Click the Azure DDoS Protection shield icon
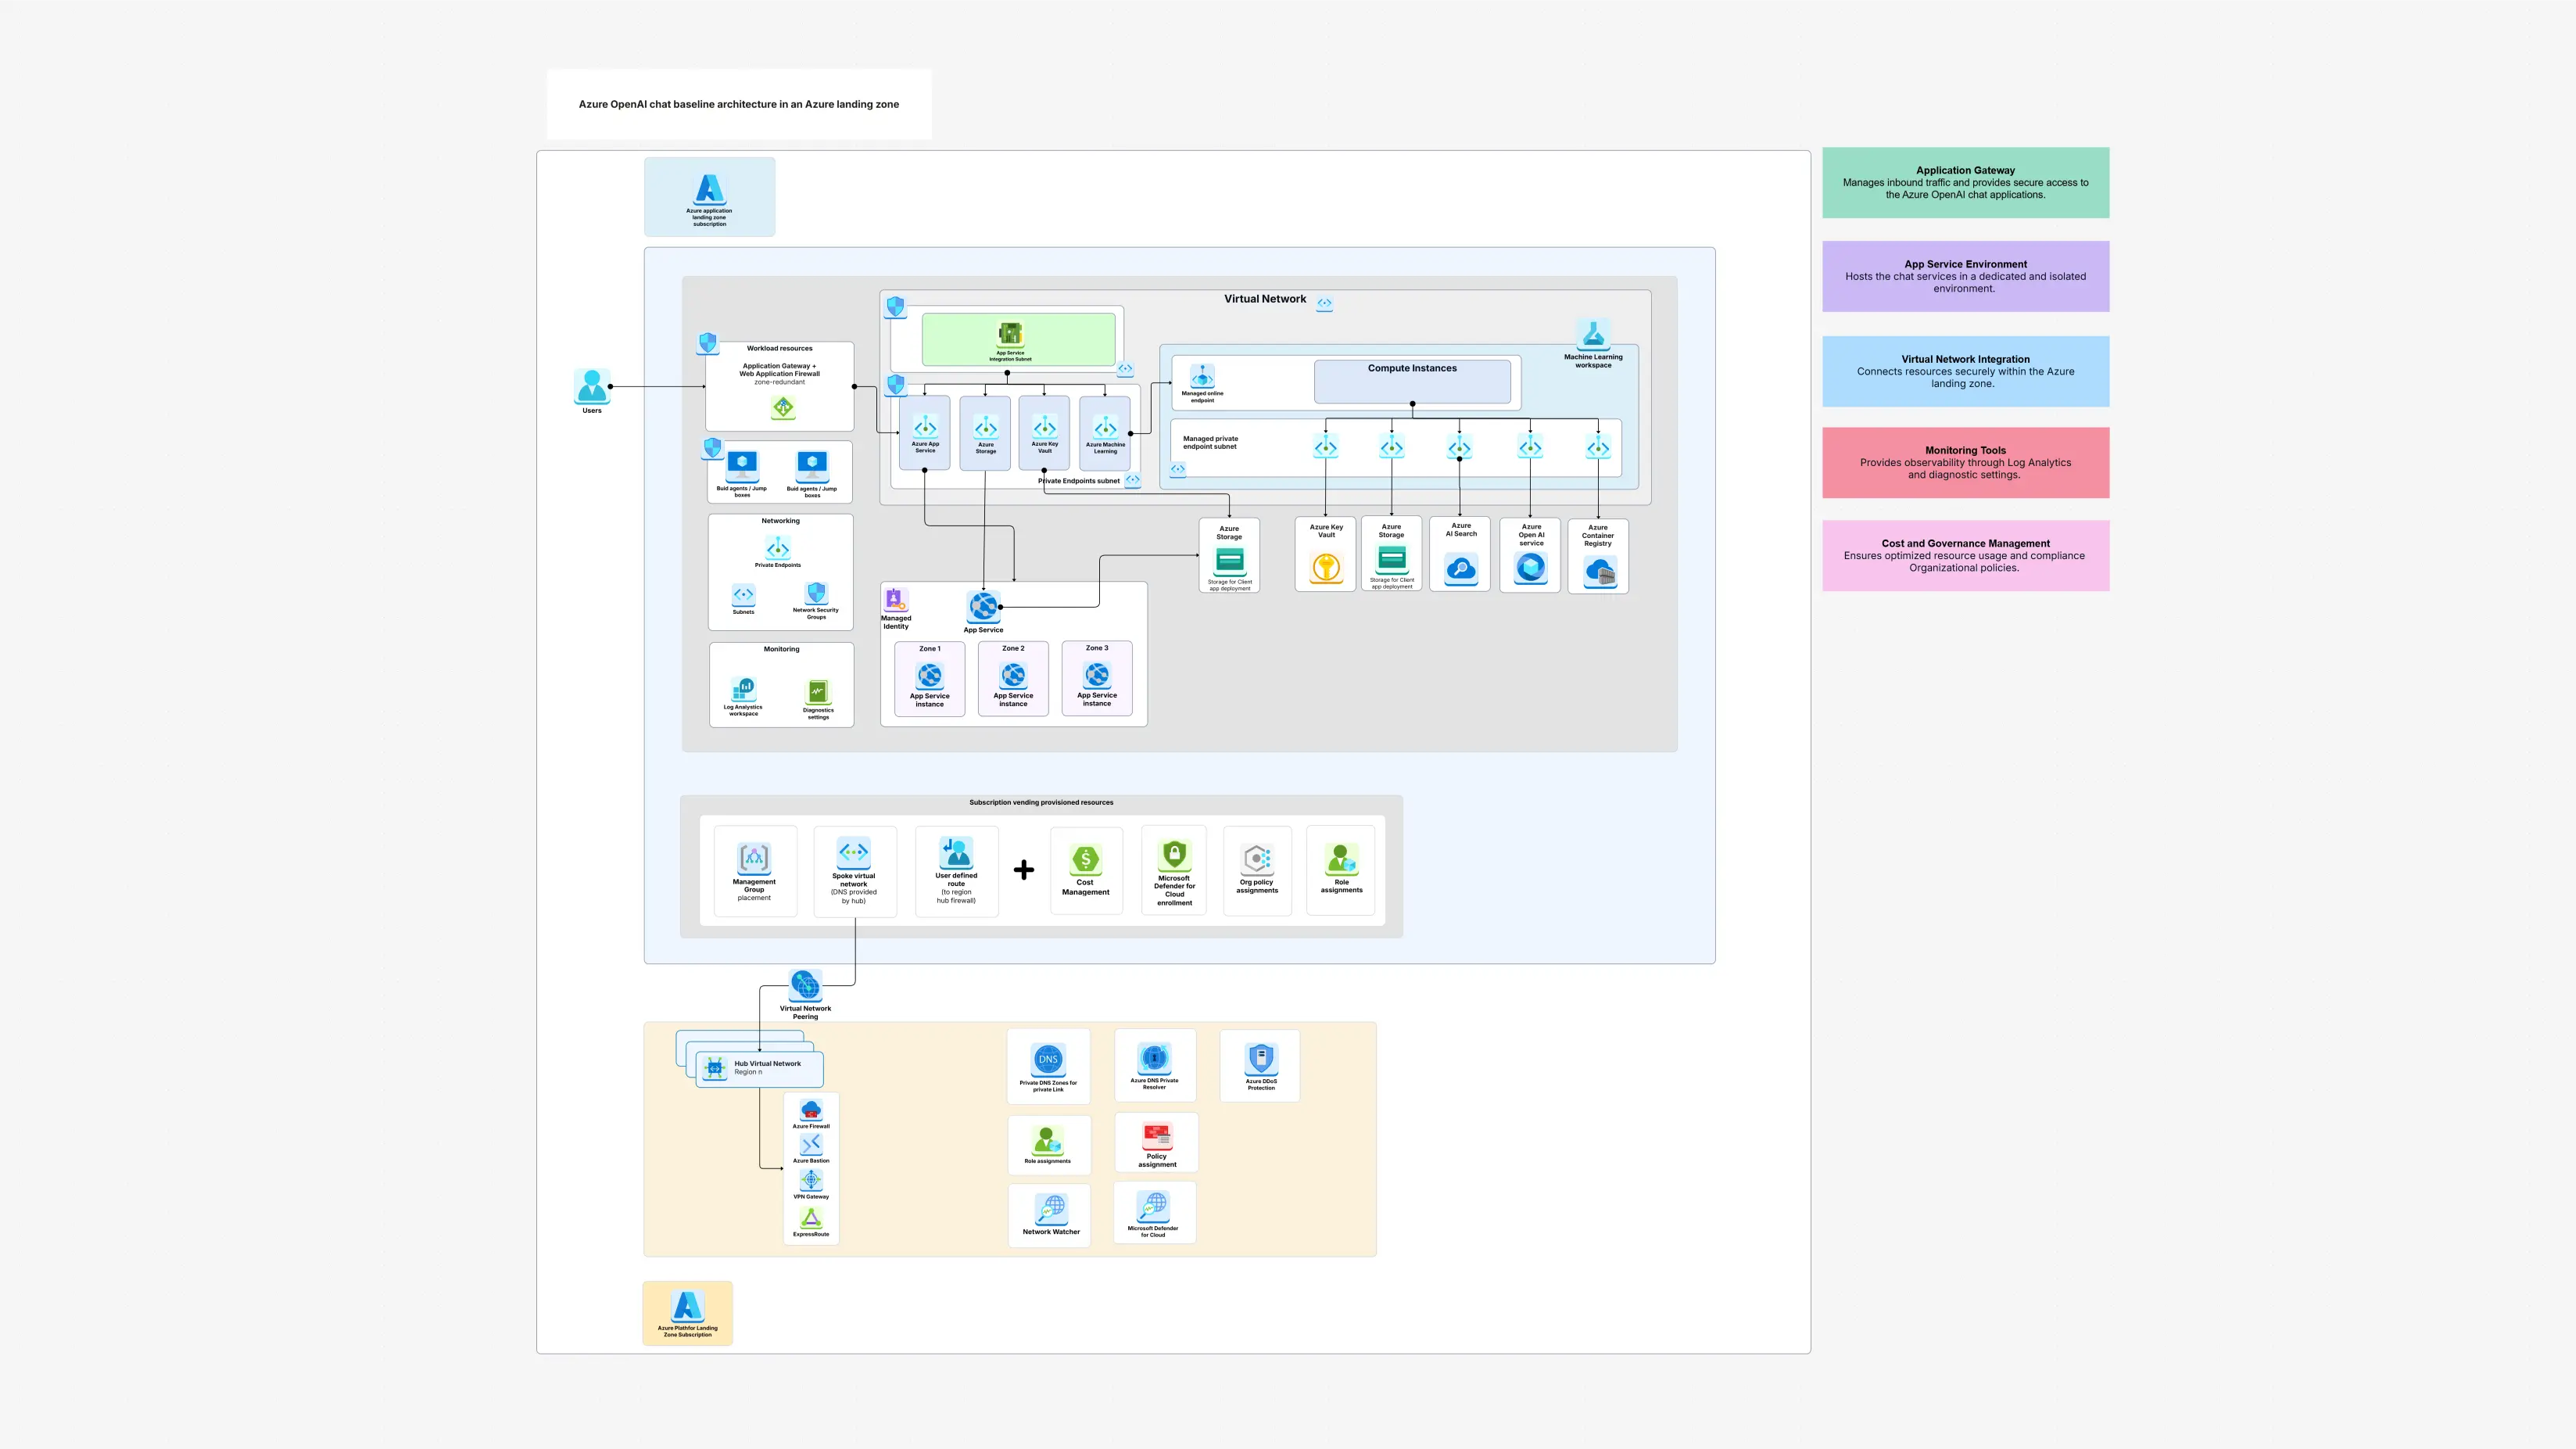Viewport: 2576px width, 1449px height. pyautogui.click(x=1260, y=1060)
